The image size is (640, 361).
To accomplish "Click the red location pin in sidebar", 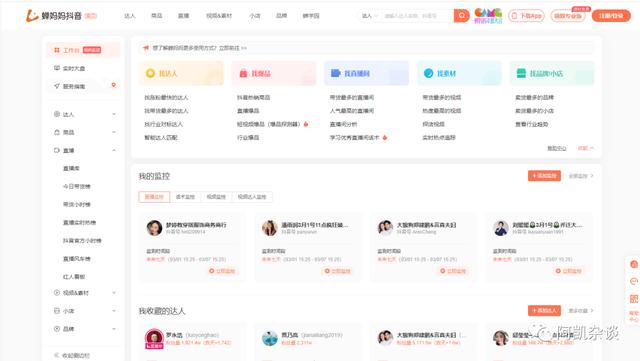I will click(113, 85).
